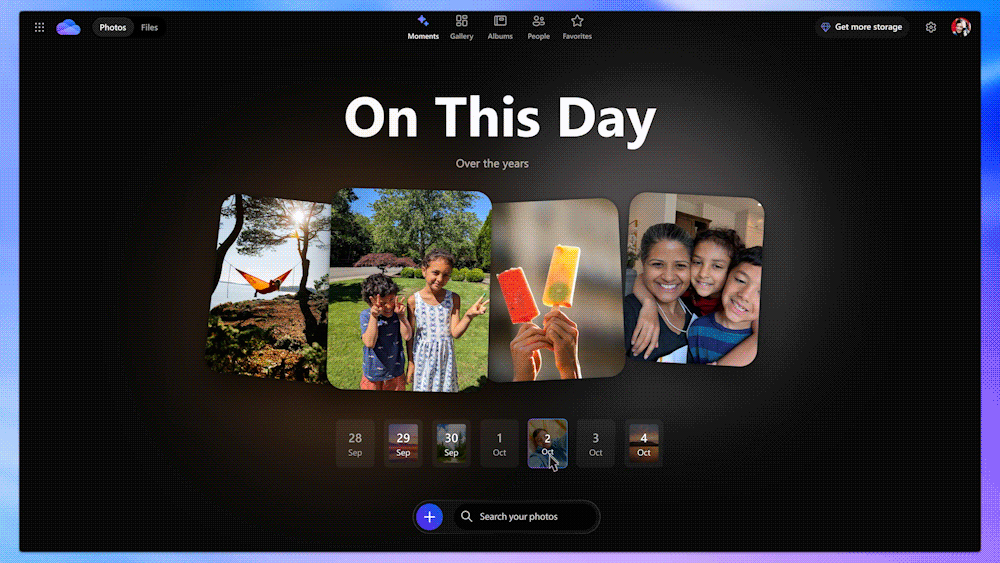Image resolution: width=1000 pixels, height=563 pixels.
Task: Click Get more storage button
Action: (861, 27)
